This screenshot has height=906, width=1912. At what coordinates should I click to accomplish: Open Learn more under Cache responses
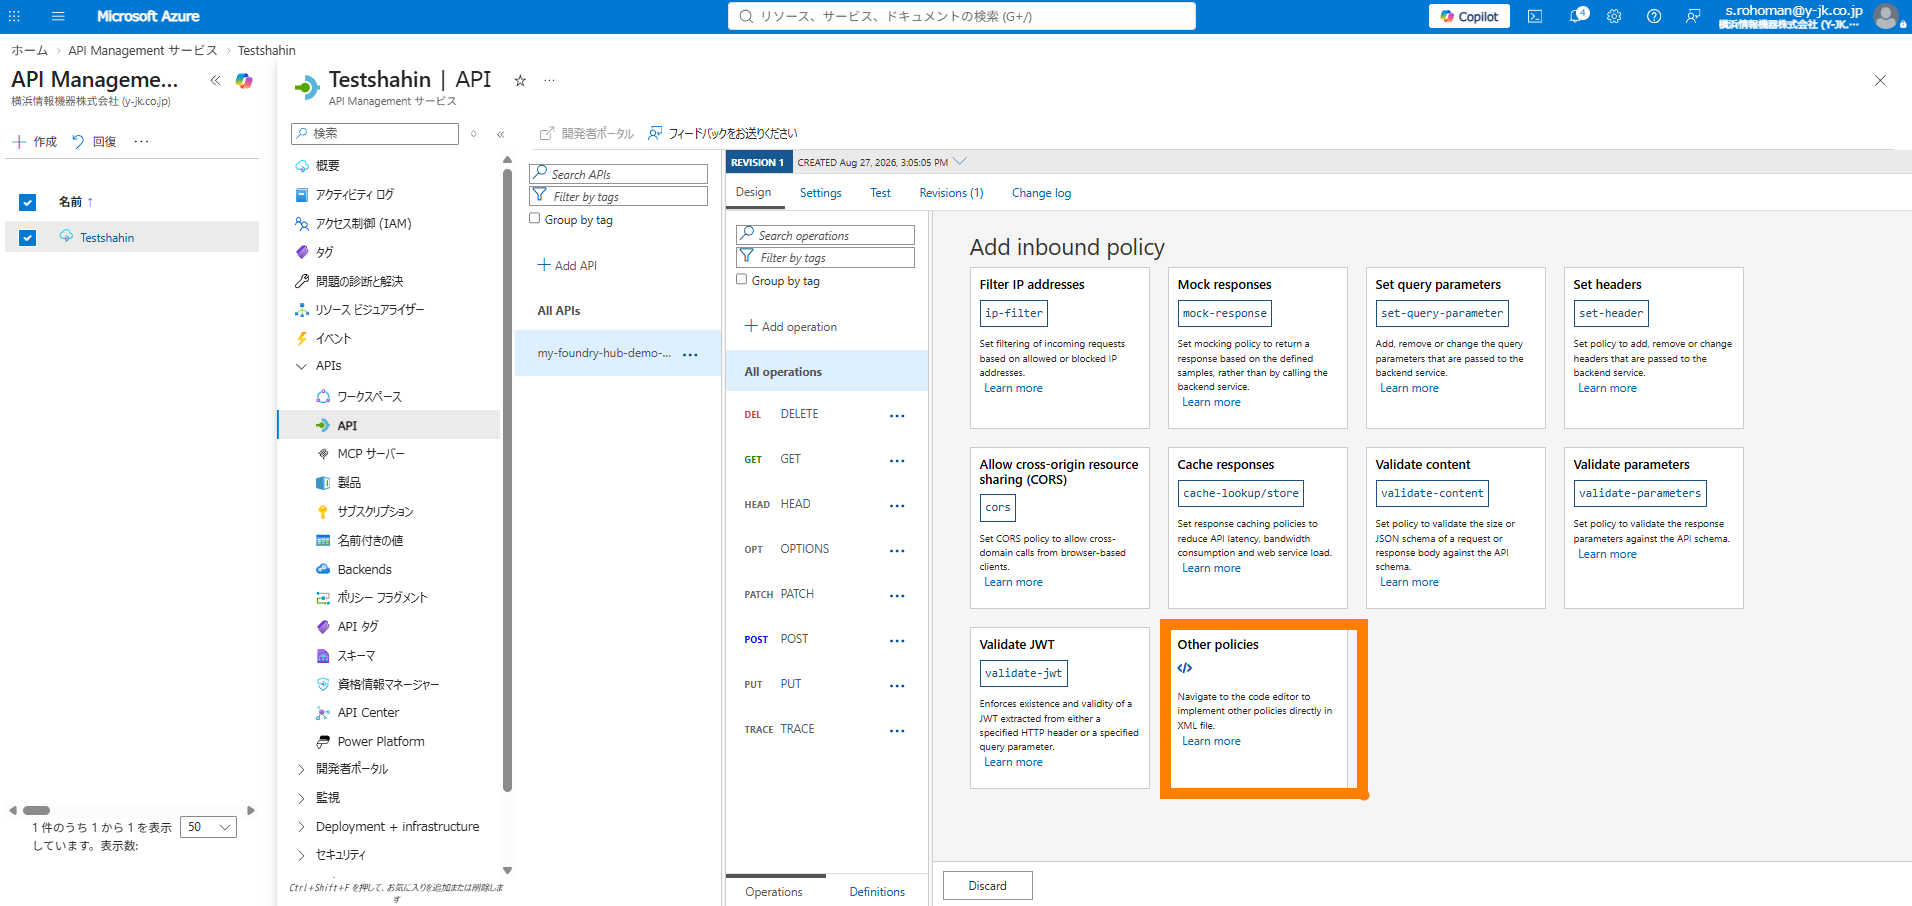[1211, 568]
